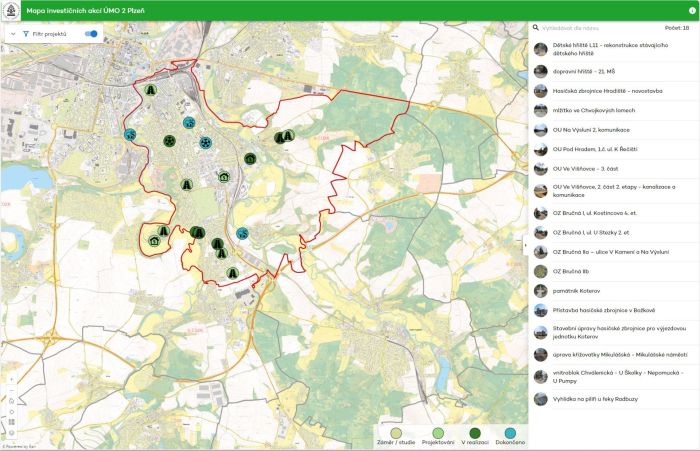Click the home default extent button
This screenshot has width=700, height=451.
tap(11, 402)
